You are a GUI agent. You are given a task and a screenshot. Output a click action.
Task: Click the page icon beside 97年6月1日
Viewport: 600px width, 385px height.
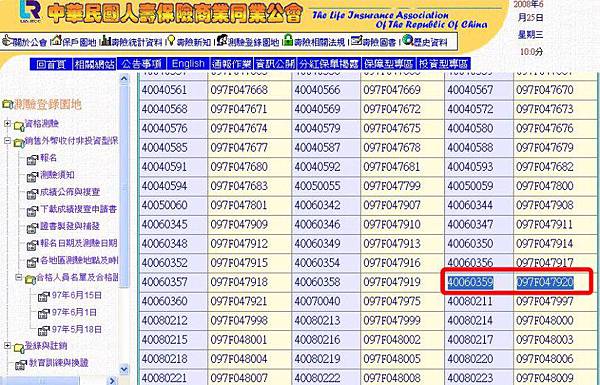tap(44, 313)
